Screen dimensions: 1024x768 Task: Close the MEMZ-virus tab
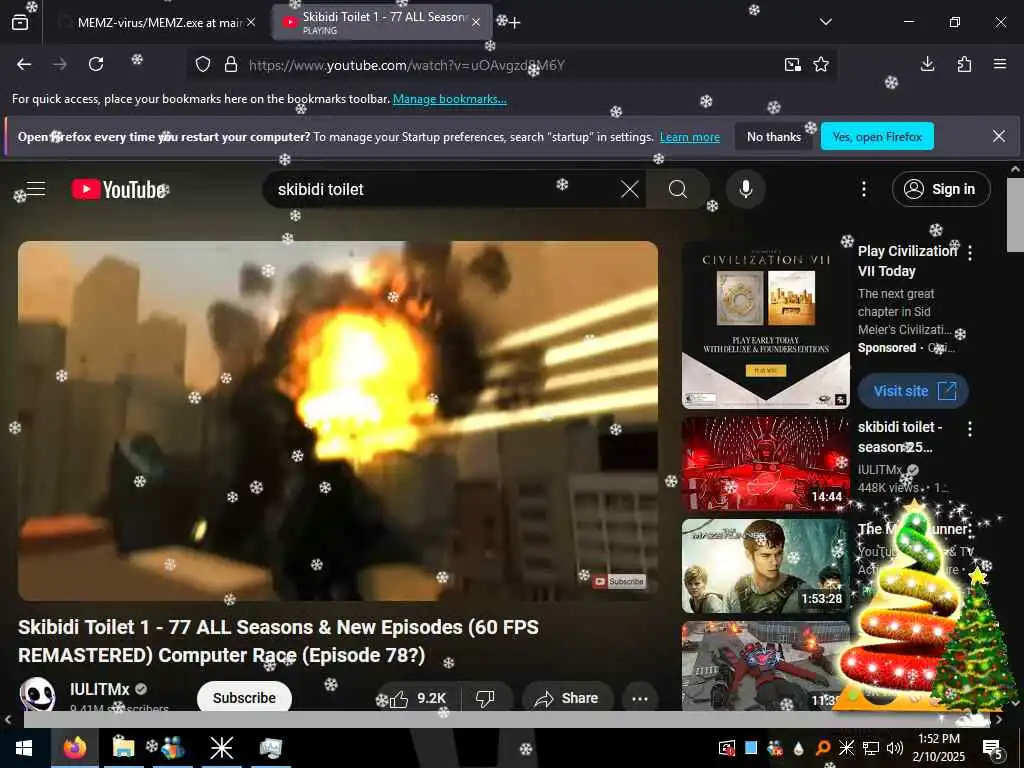tap(251, 22)
